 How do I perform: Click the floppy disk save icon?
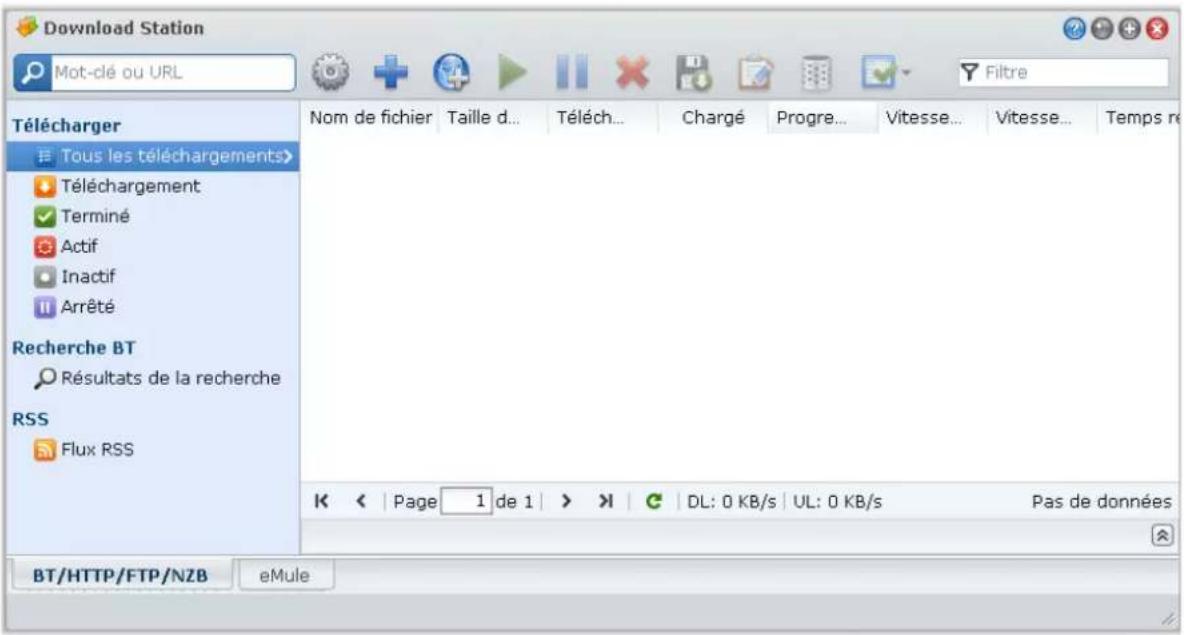click(693, 72)
